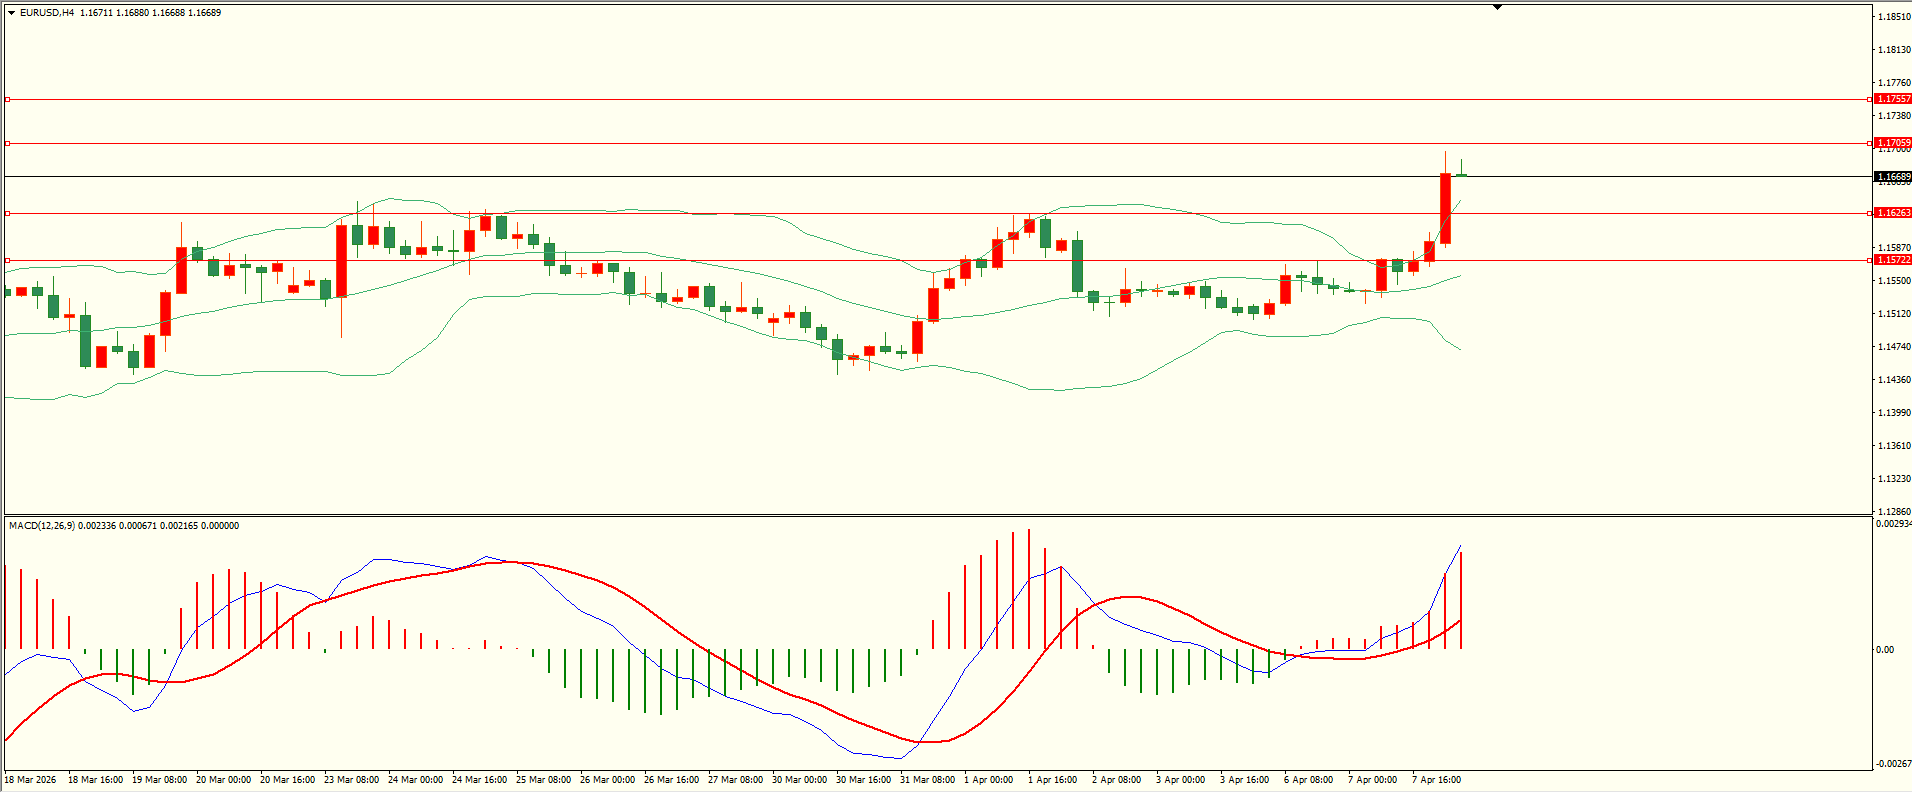The image size is (1912, 793).
Task: Click the black triangle beside EURUSD,H4
Action: click(11, 13)
